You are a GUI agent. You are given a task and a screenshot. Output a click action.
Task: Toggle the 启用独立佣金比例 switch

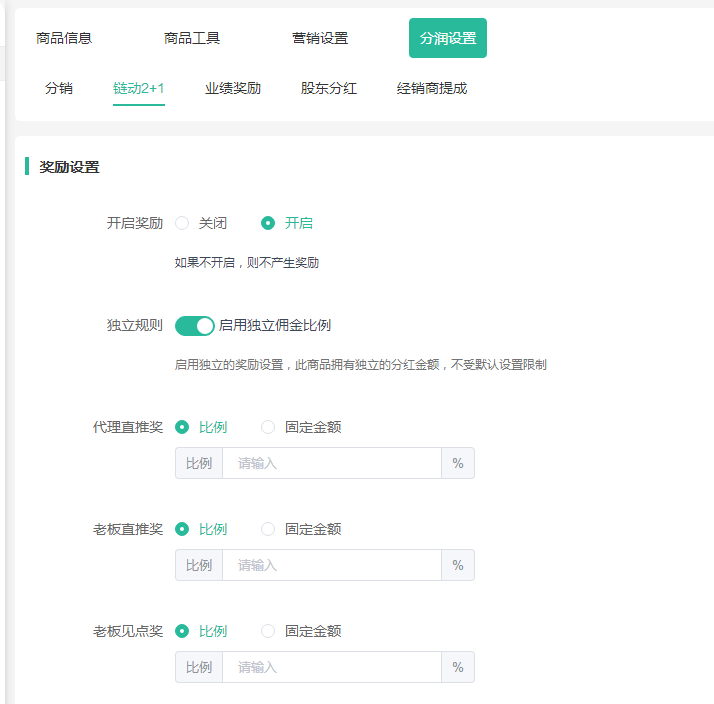pyautogui.click(x=195, y=326)
